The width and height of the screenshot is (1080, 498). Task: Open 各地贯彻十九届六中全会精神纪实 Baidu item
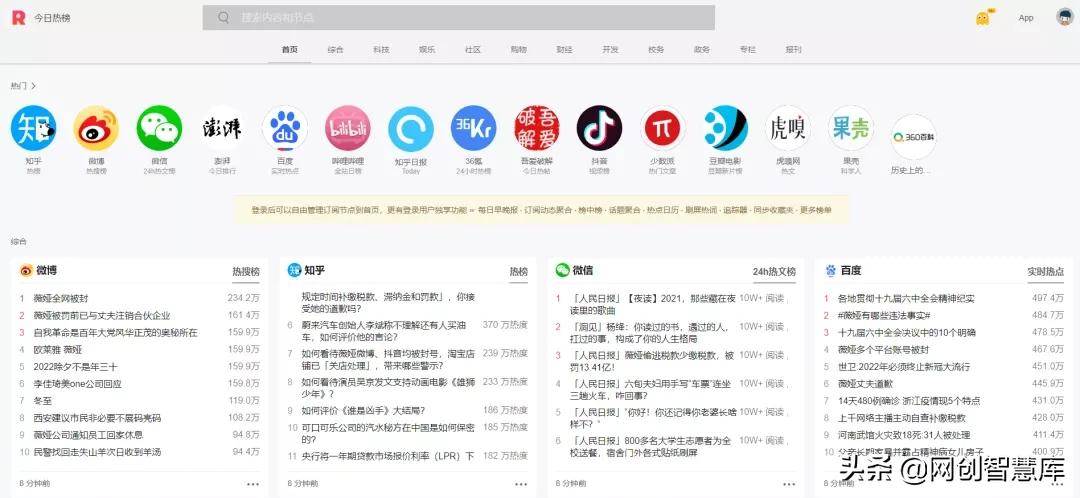906,298
